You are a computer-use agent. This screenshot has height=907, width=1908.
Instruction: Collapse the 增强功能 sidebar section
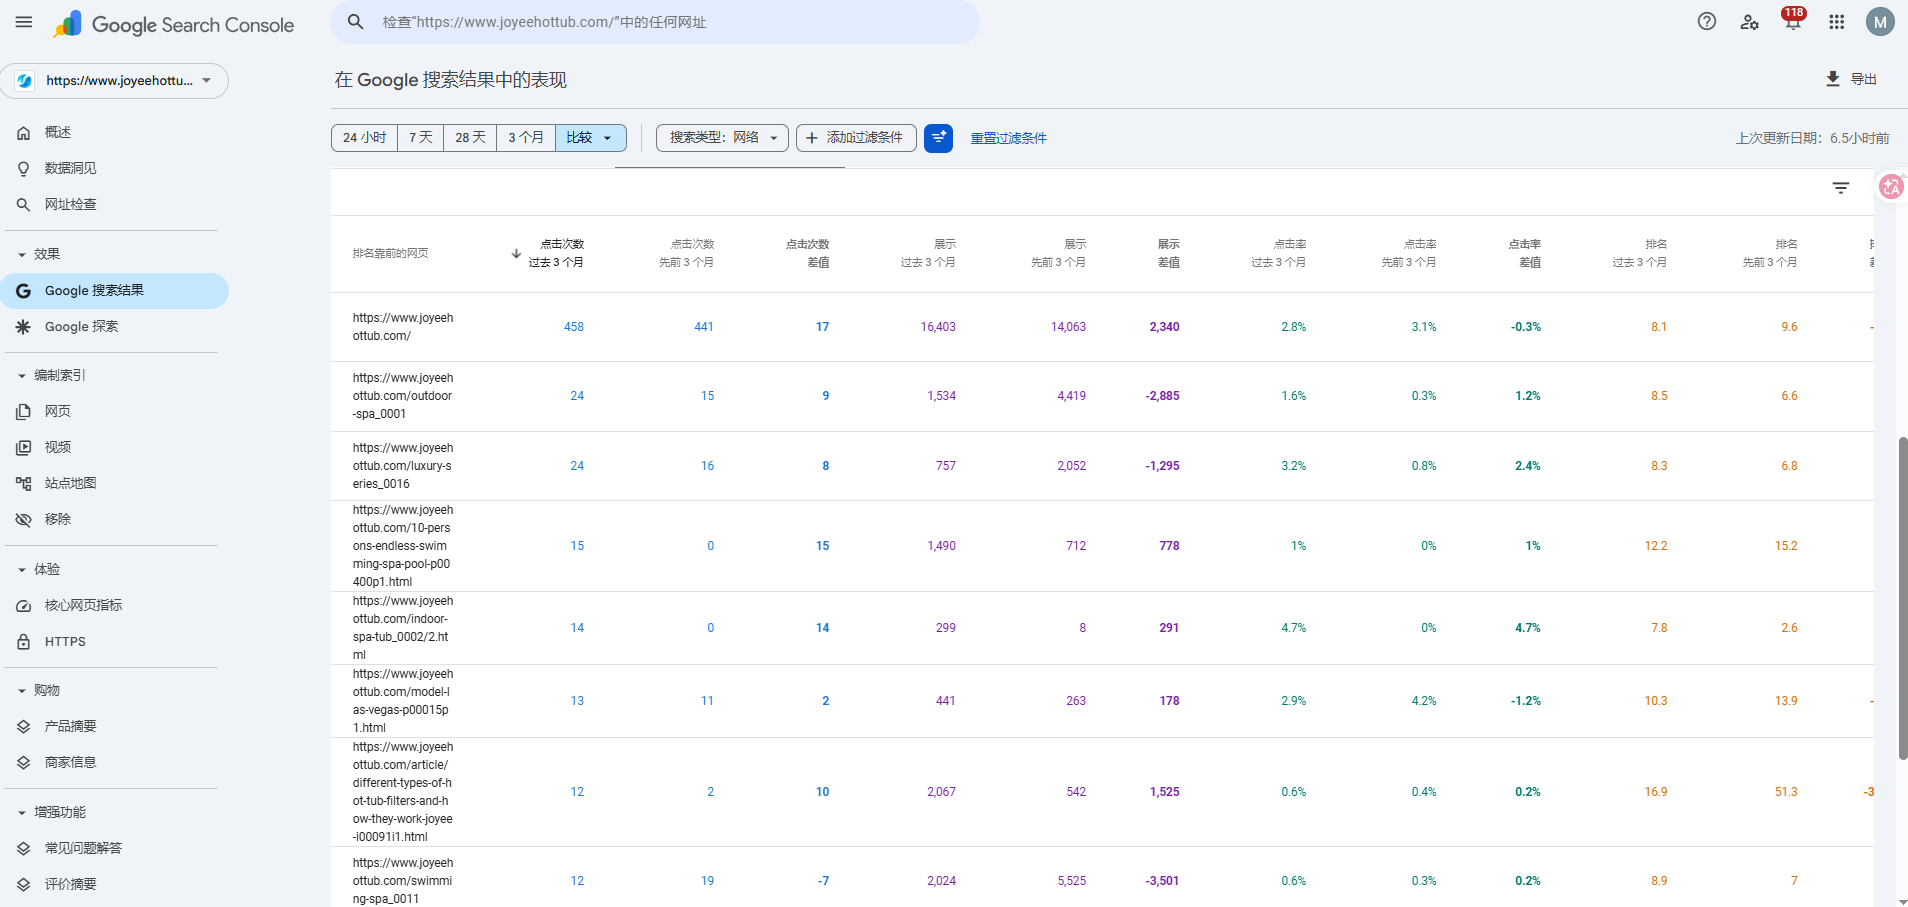click(x=22, y=813)
